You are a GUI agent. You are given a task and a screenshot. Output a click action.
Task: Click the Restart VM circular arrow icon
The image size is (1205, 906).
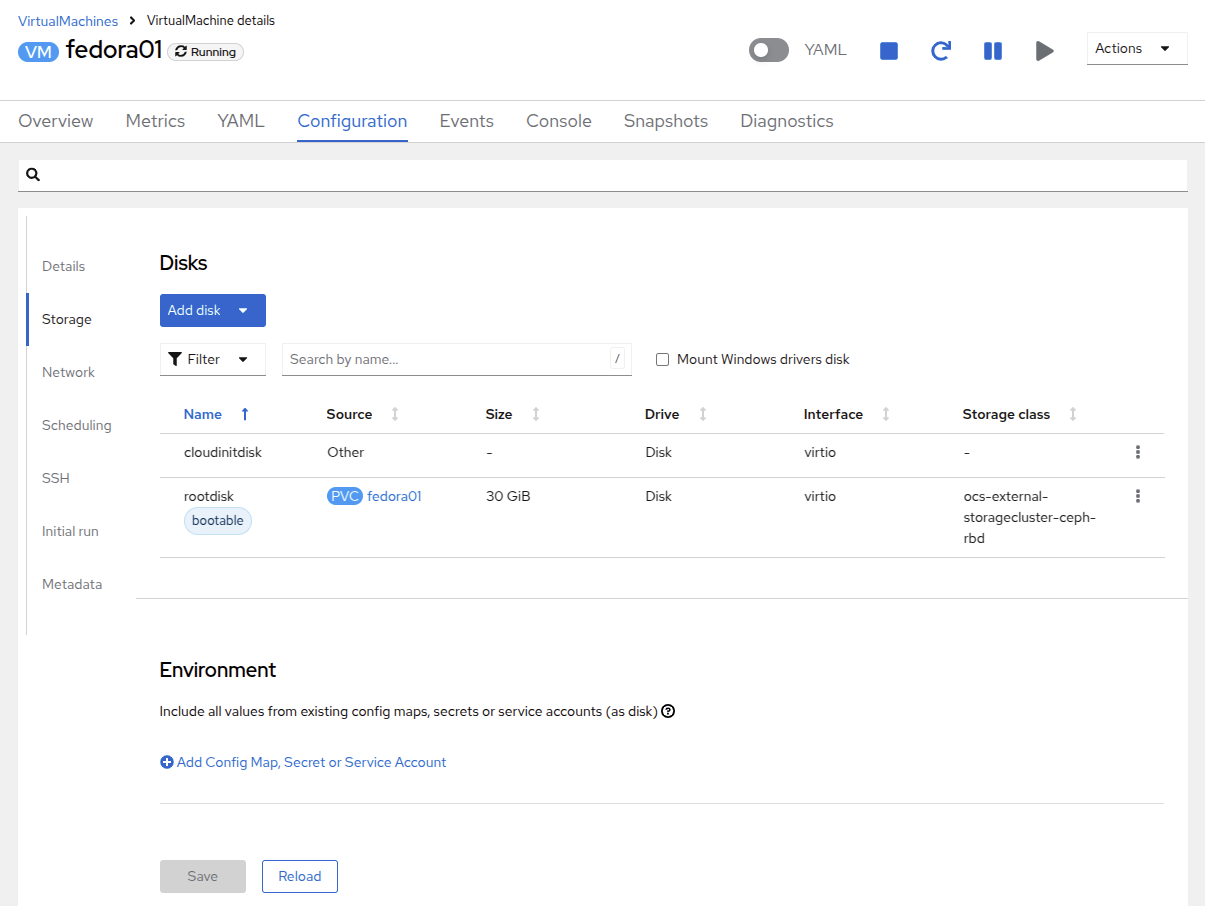940,51
